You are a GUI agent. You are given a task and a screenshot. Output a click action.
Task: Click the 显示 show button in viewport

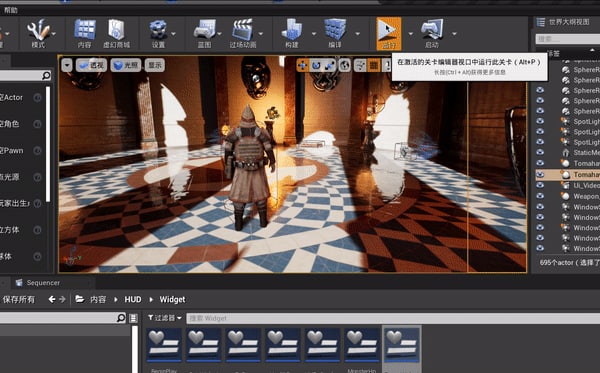(x=155, y=65)
